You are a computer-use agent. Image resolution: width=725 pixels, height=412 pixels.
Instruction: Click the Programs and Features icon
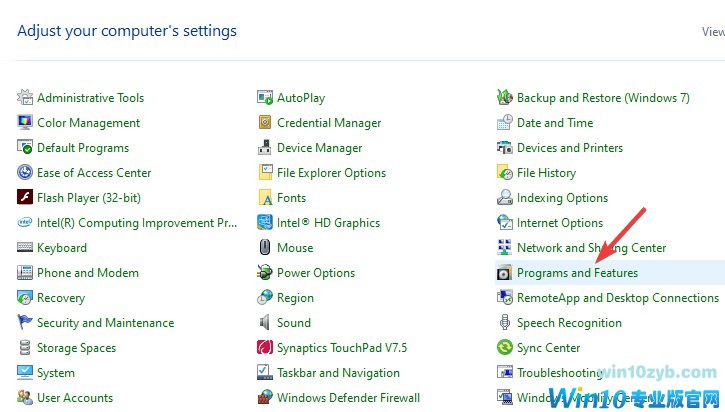[x=505, y=273]
